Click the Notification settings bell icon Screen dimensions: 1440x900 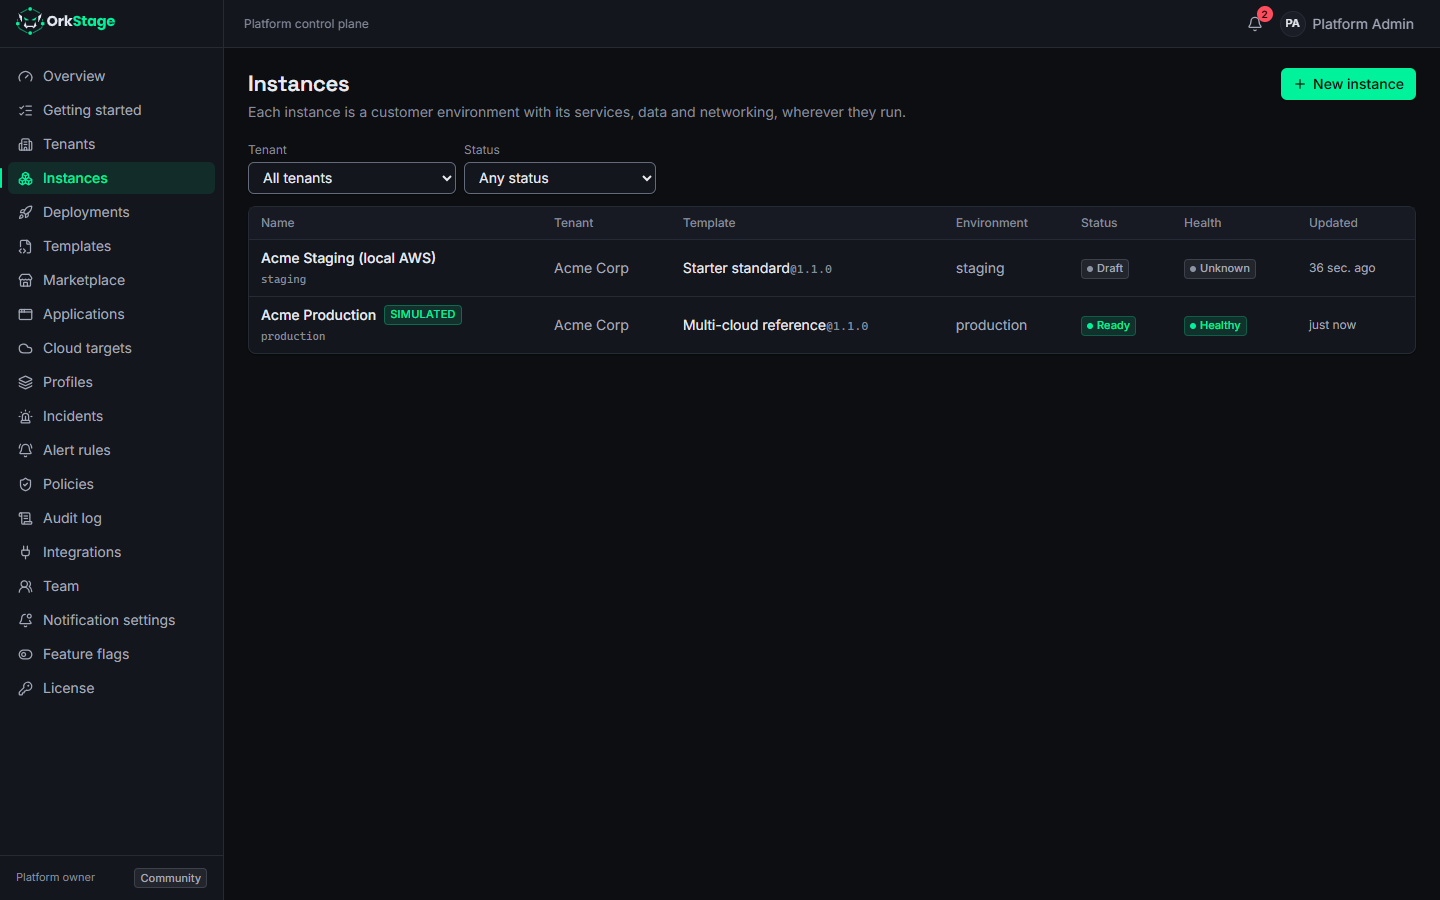[26, 620]
